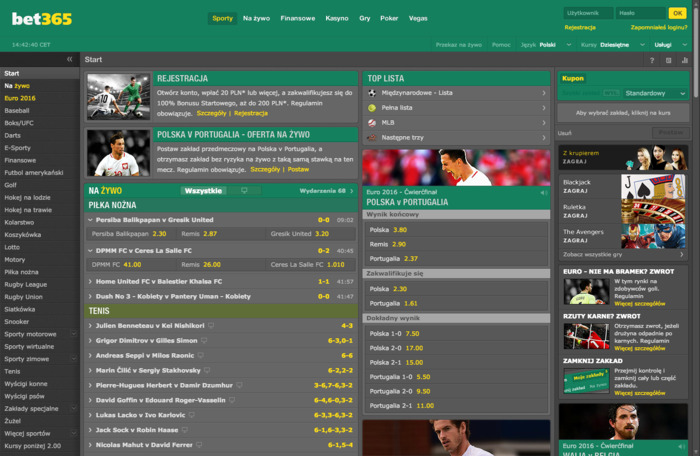
Task: Open the Rejestracja link under login
Action: point(580,27)
